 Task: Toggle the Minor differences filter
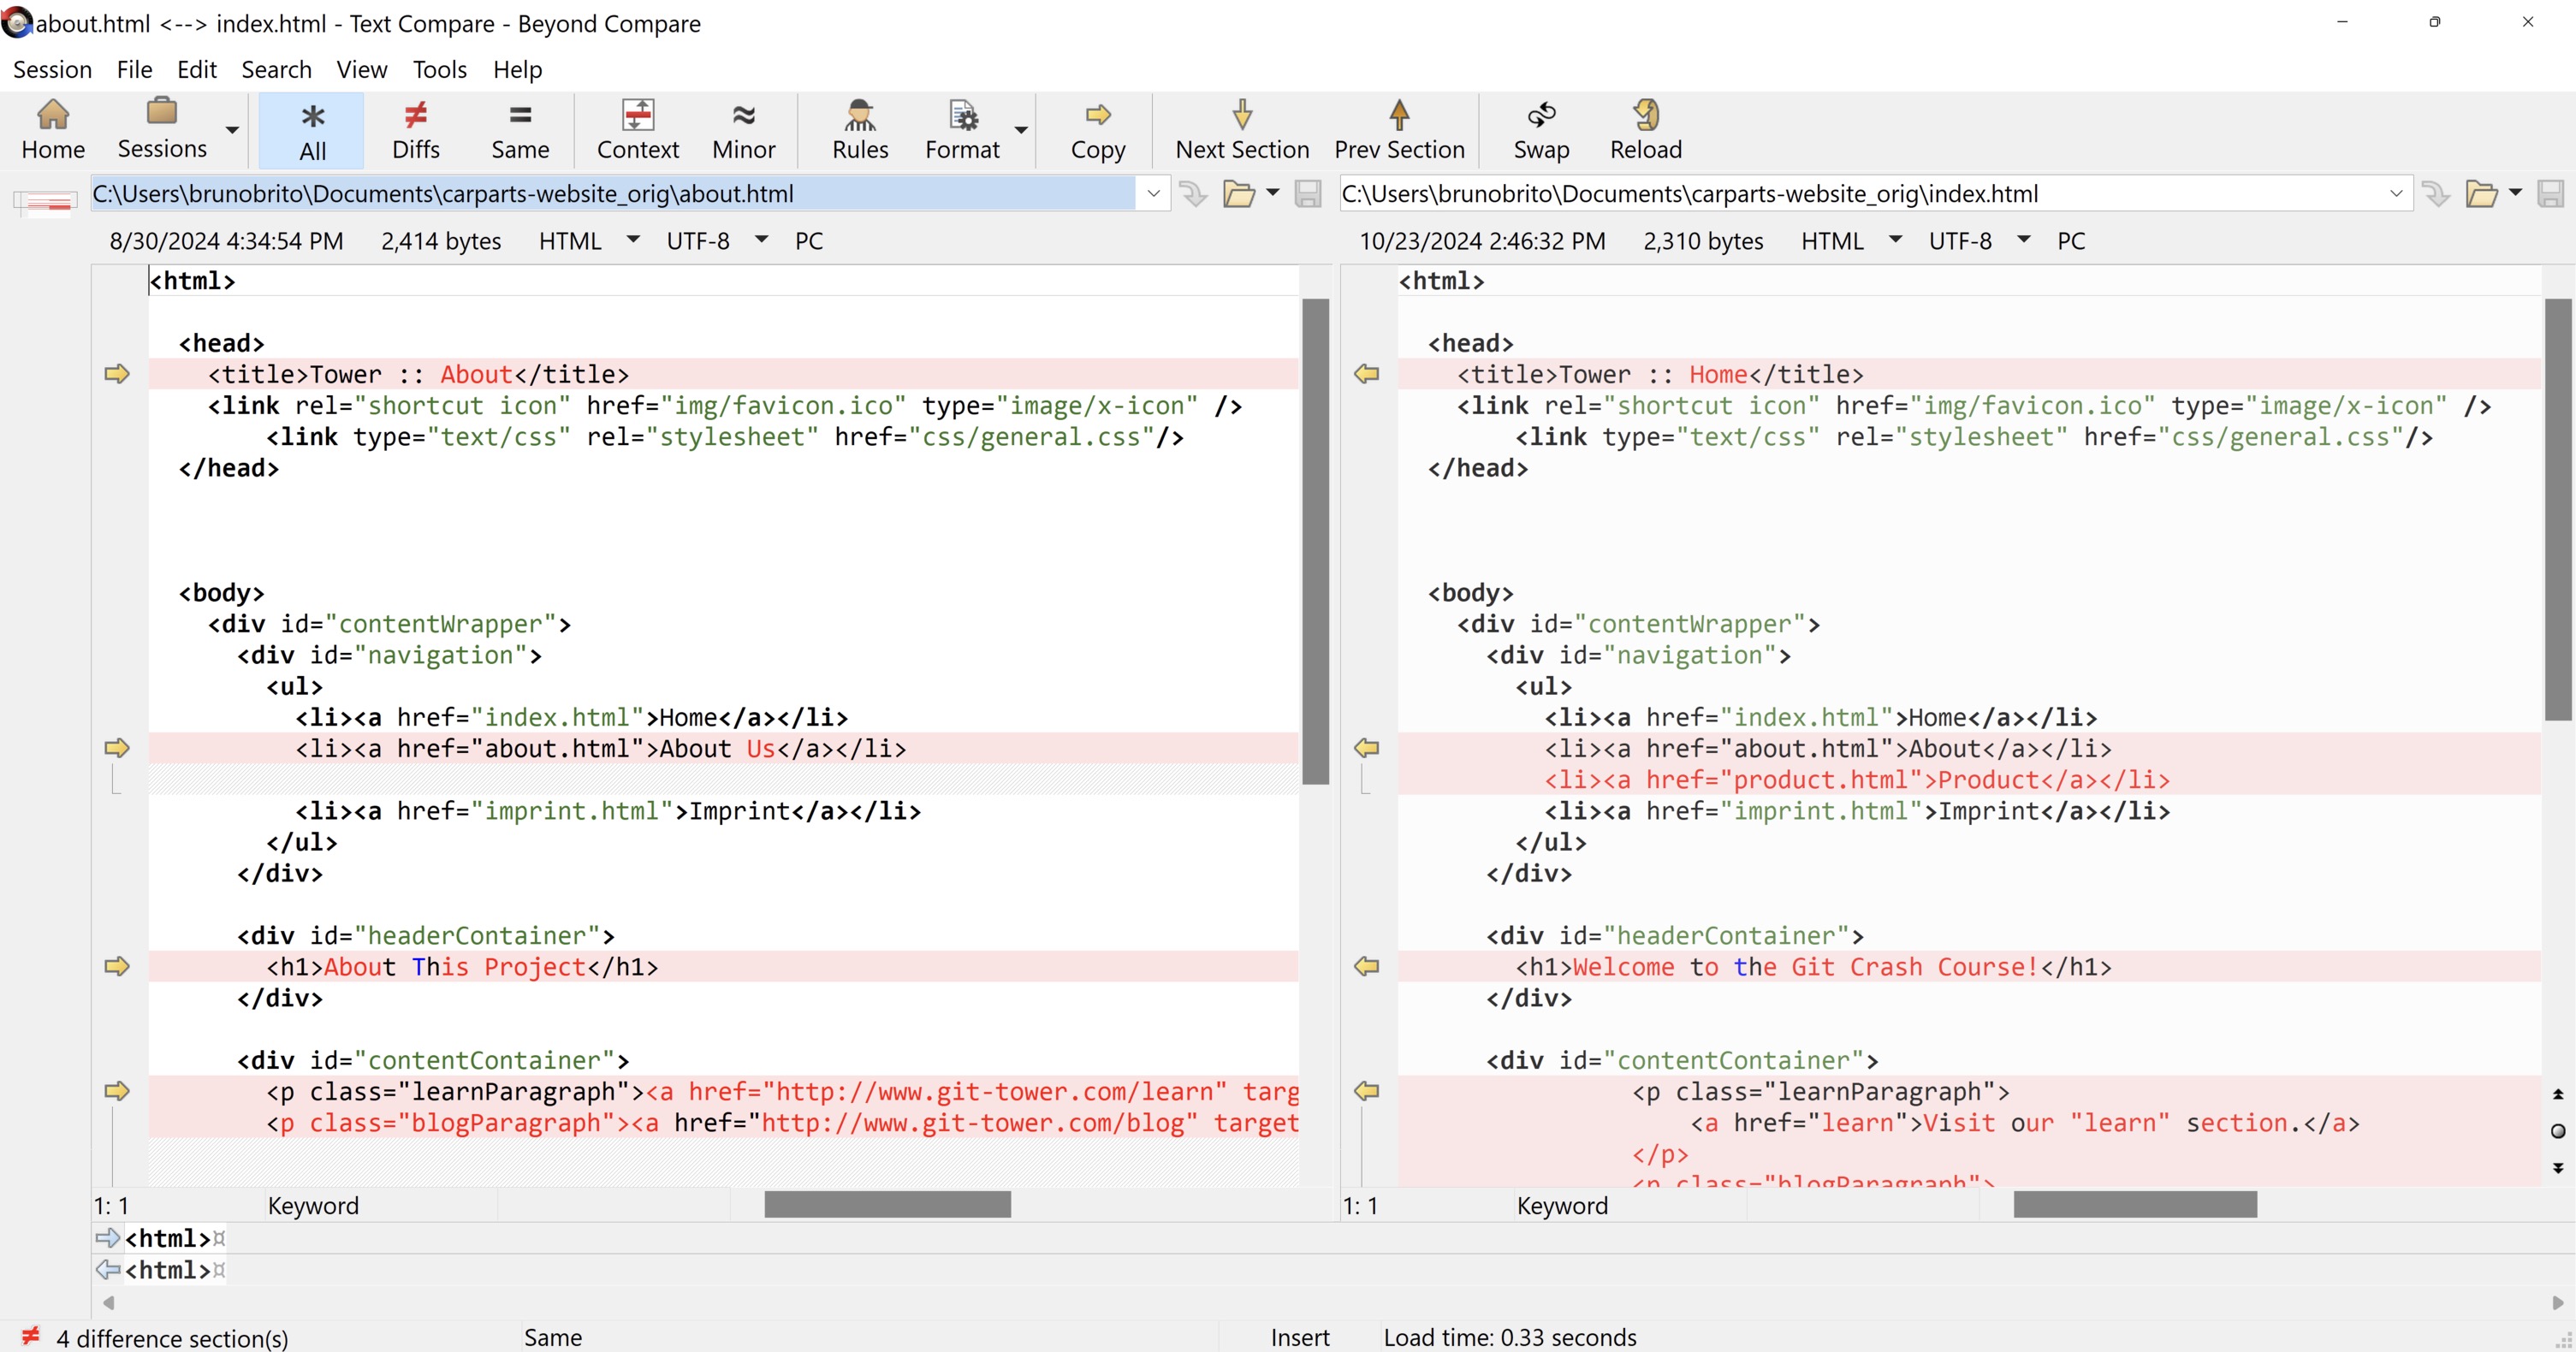point(743,127)
